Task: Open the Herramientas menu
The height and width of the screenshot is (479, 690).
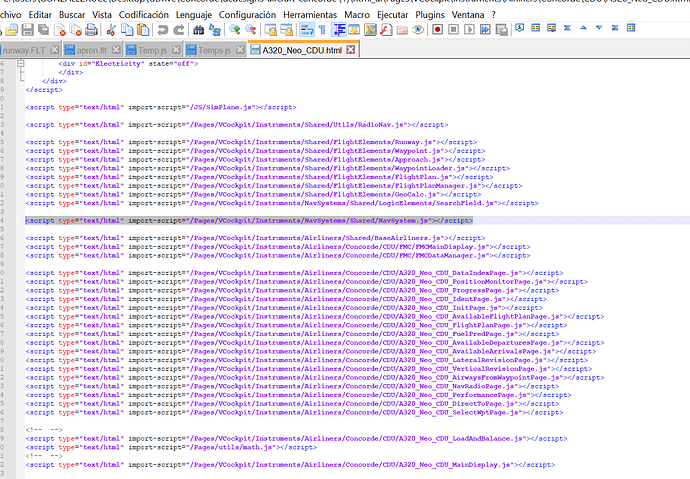Action: click(310, 15)
